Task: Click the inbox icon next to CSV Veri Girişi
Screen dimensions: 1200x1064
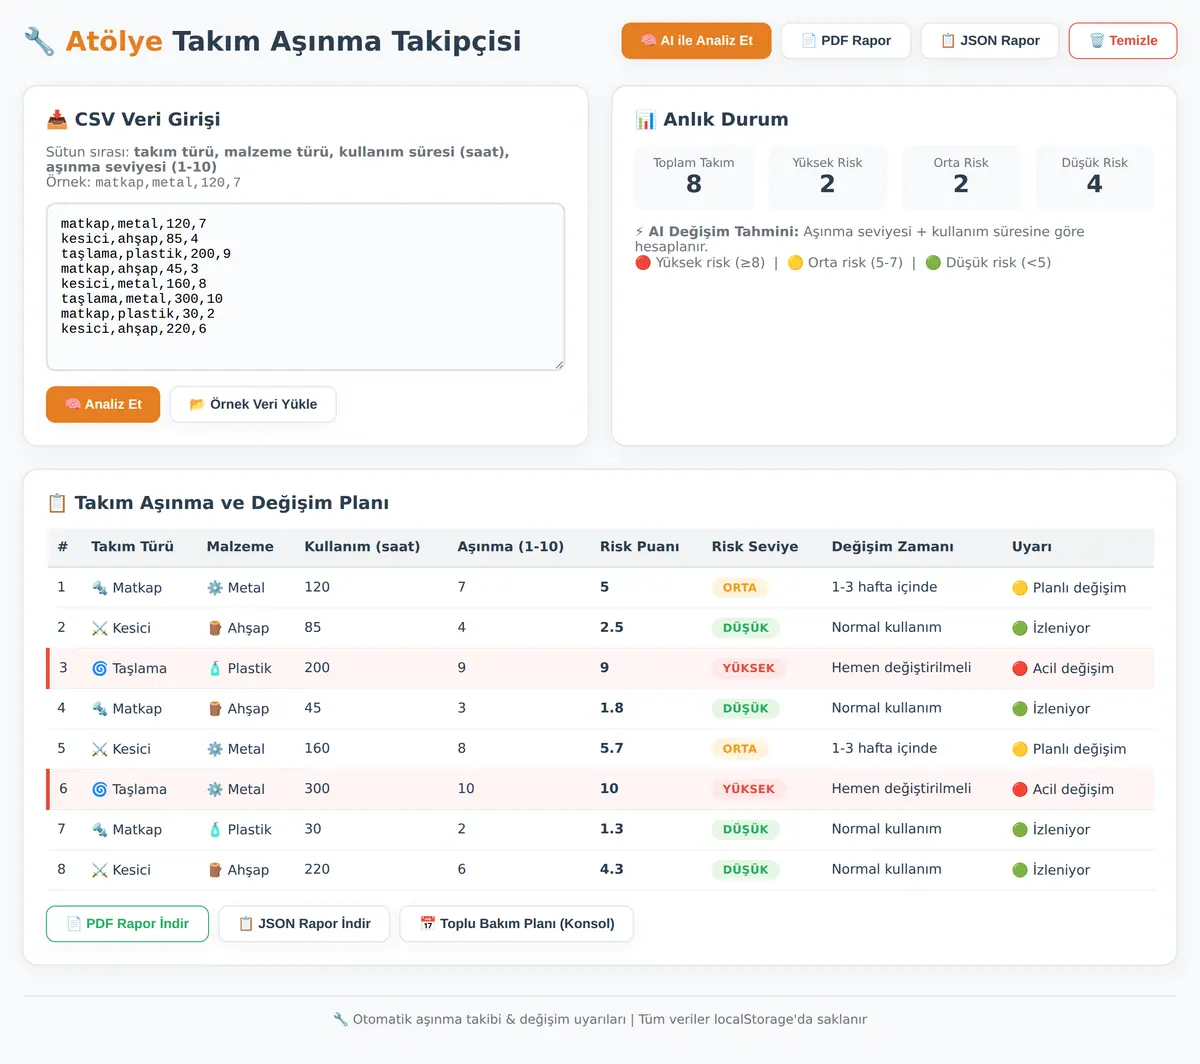Action: pos(57,120)
